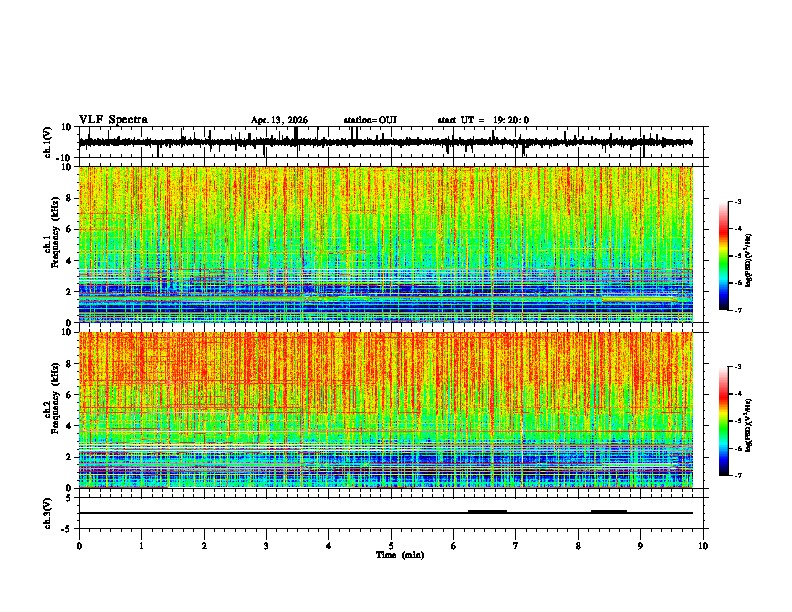Click the "ch.3(V)" axis label
792x612 pixels.
48,513
